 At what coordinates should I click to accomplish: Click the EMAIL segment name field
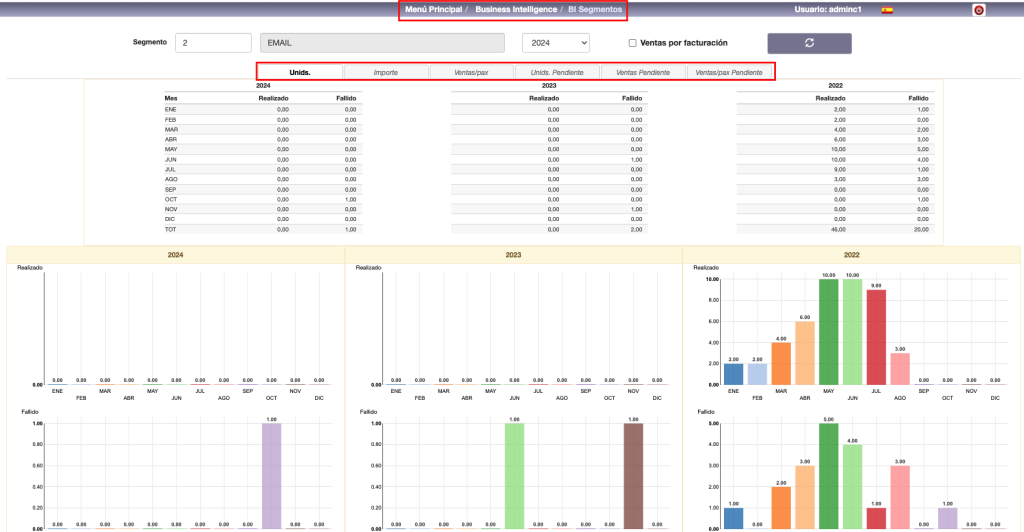pos(382,43)
